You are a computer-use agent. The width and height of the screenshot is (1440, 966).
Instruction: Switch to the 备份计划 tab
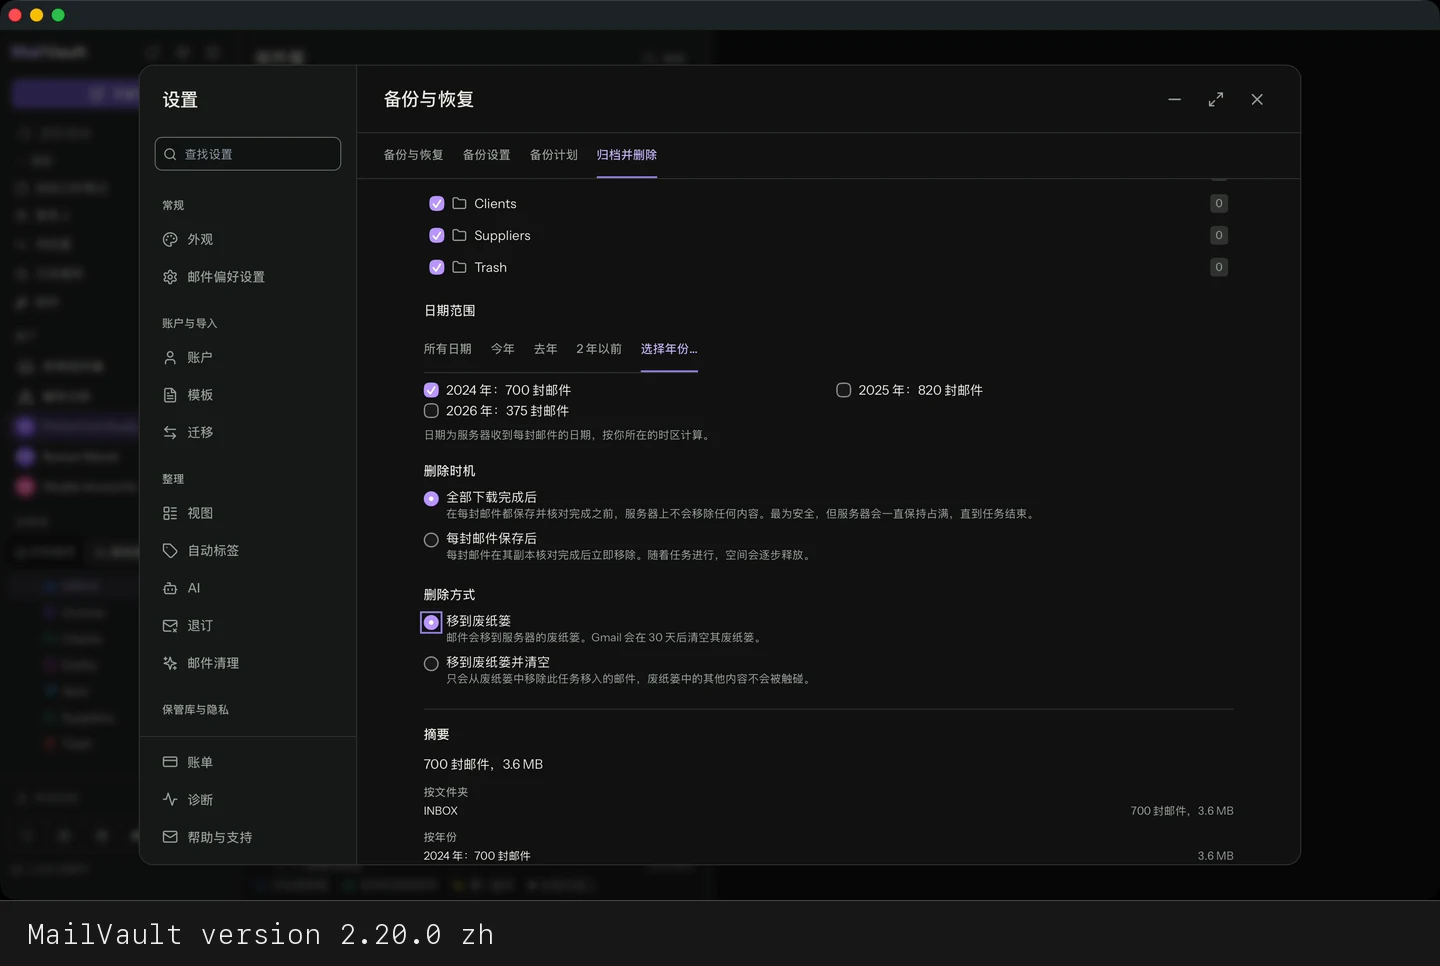point(554,155)
